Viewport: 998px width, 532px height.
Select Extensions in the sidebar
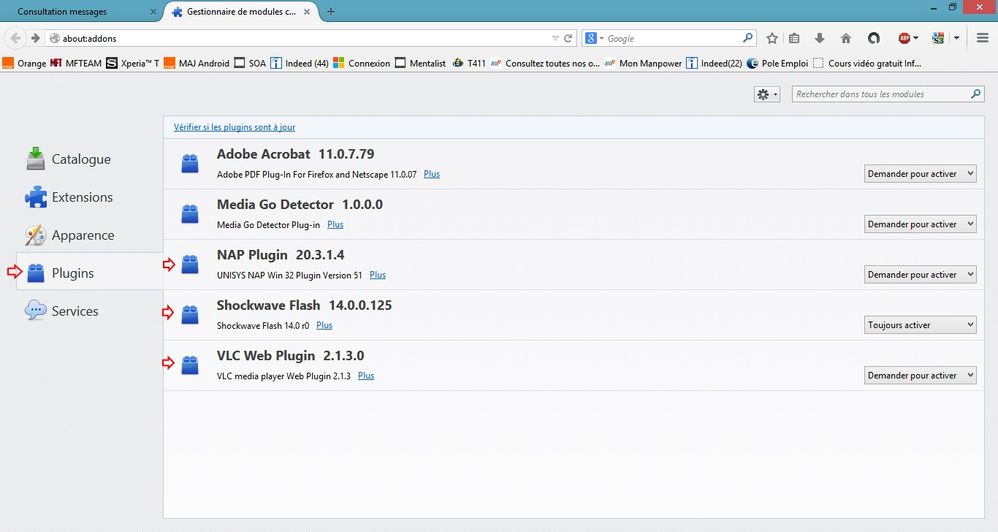82,197
